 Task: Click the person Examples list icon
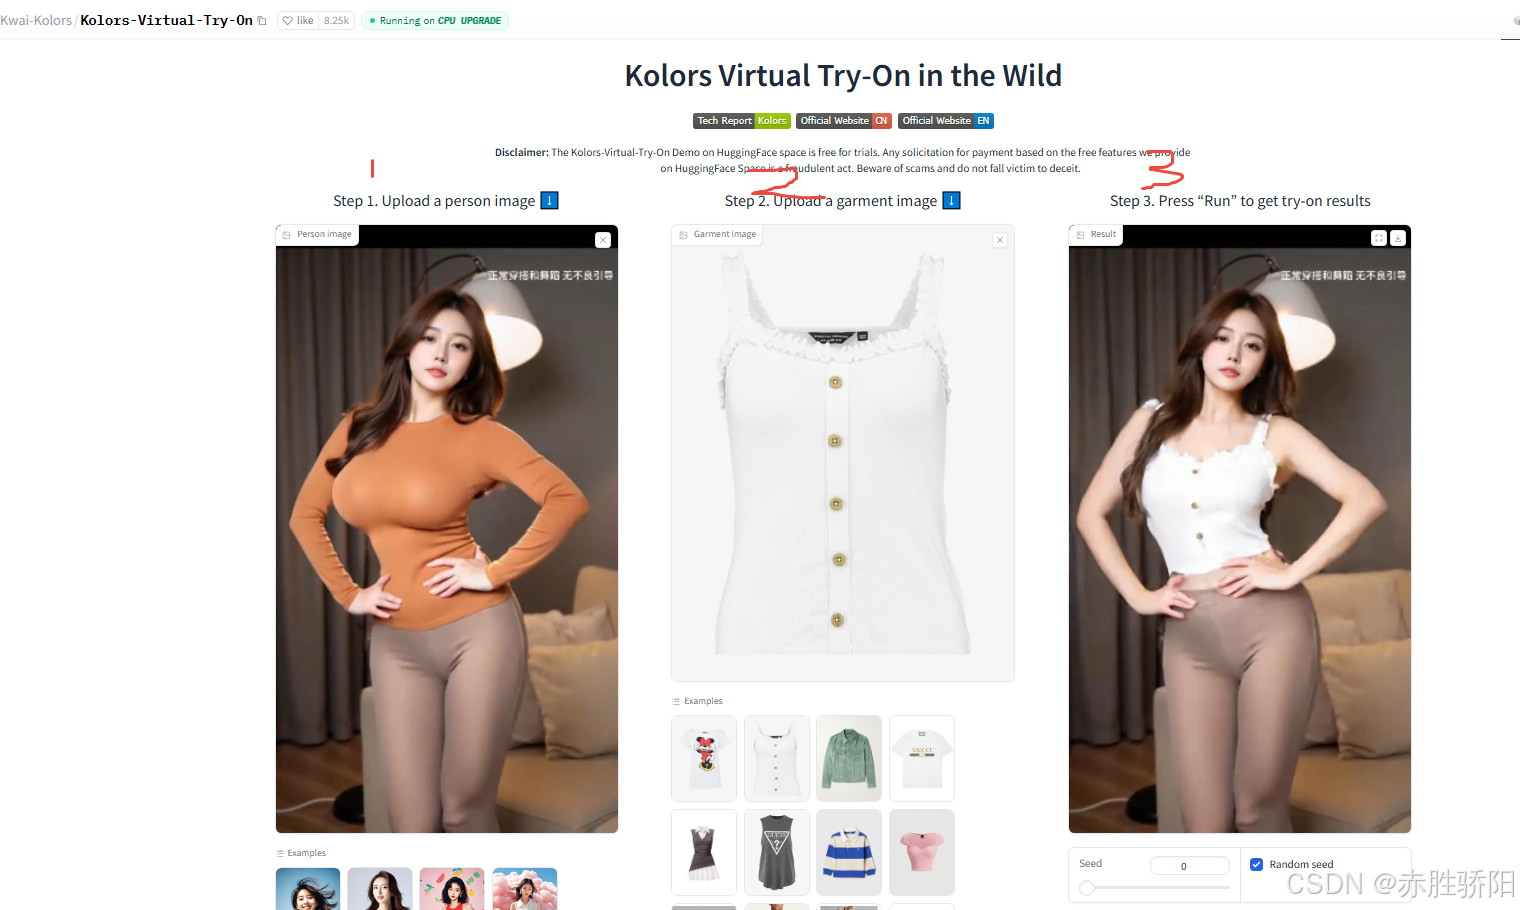point(280,854)
